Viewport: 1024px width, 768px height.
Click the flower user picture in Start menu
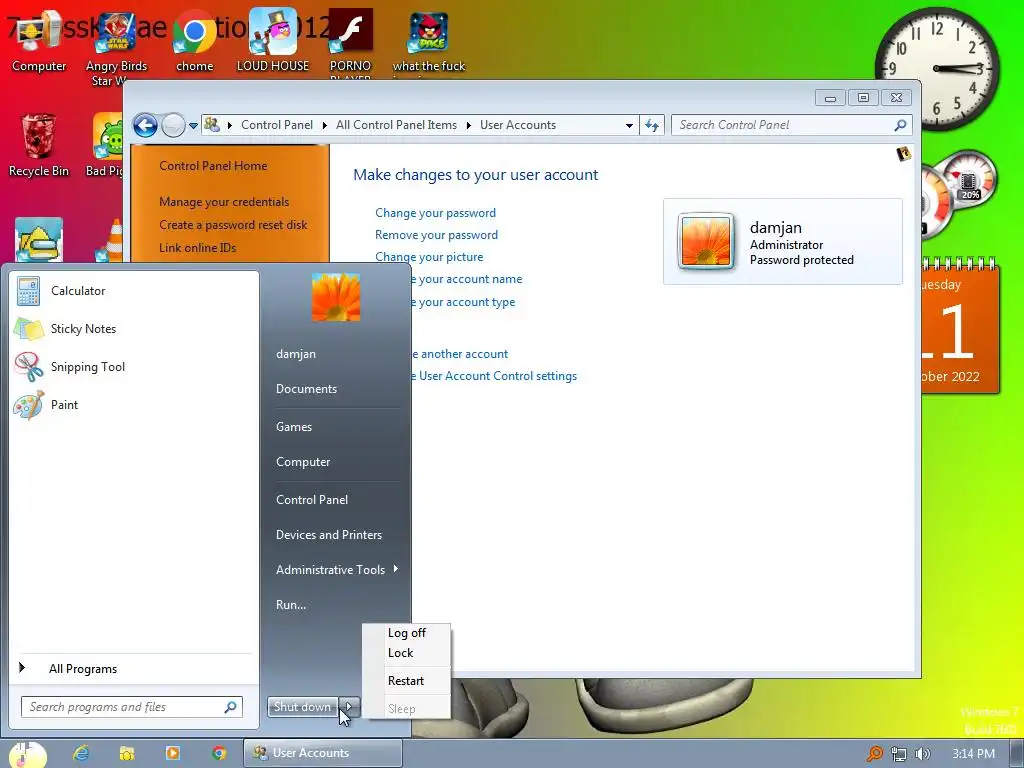[336, 297]
